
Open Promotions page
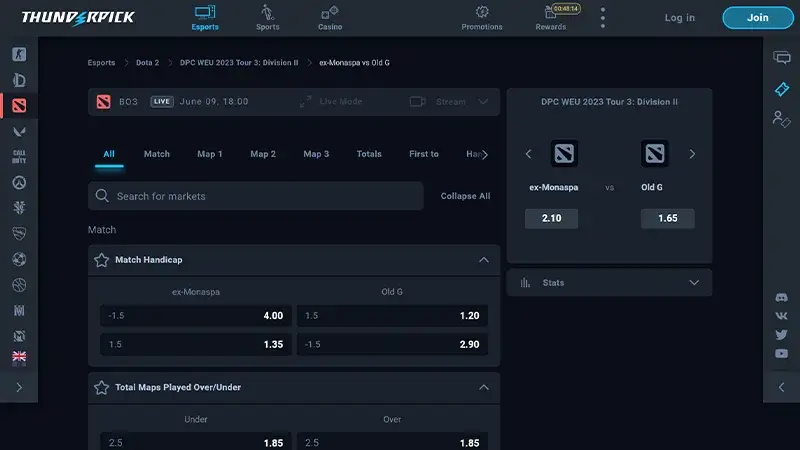click(x=482, y=18)
